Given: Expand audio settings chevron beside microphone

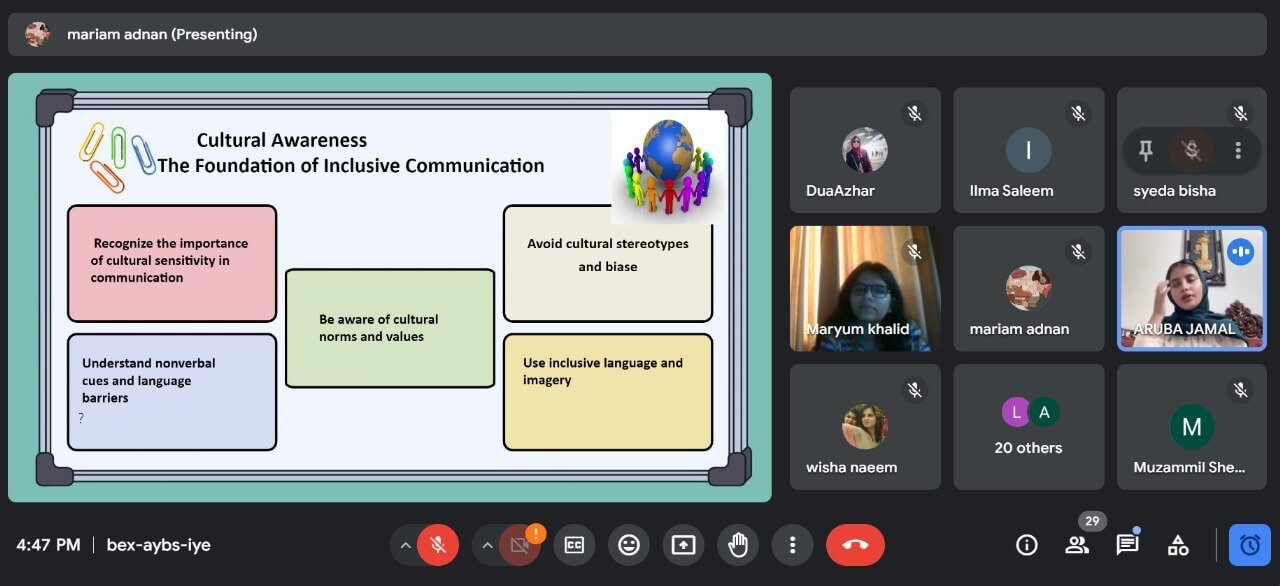Looking at the screenshot, I should (405, 545).
